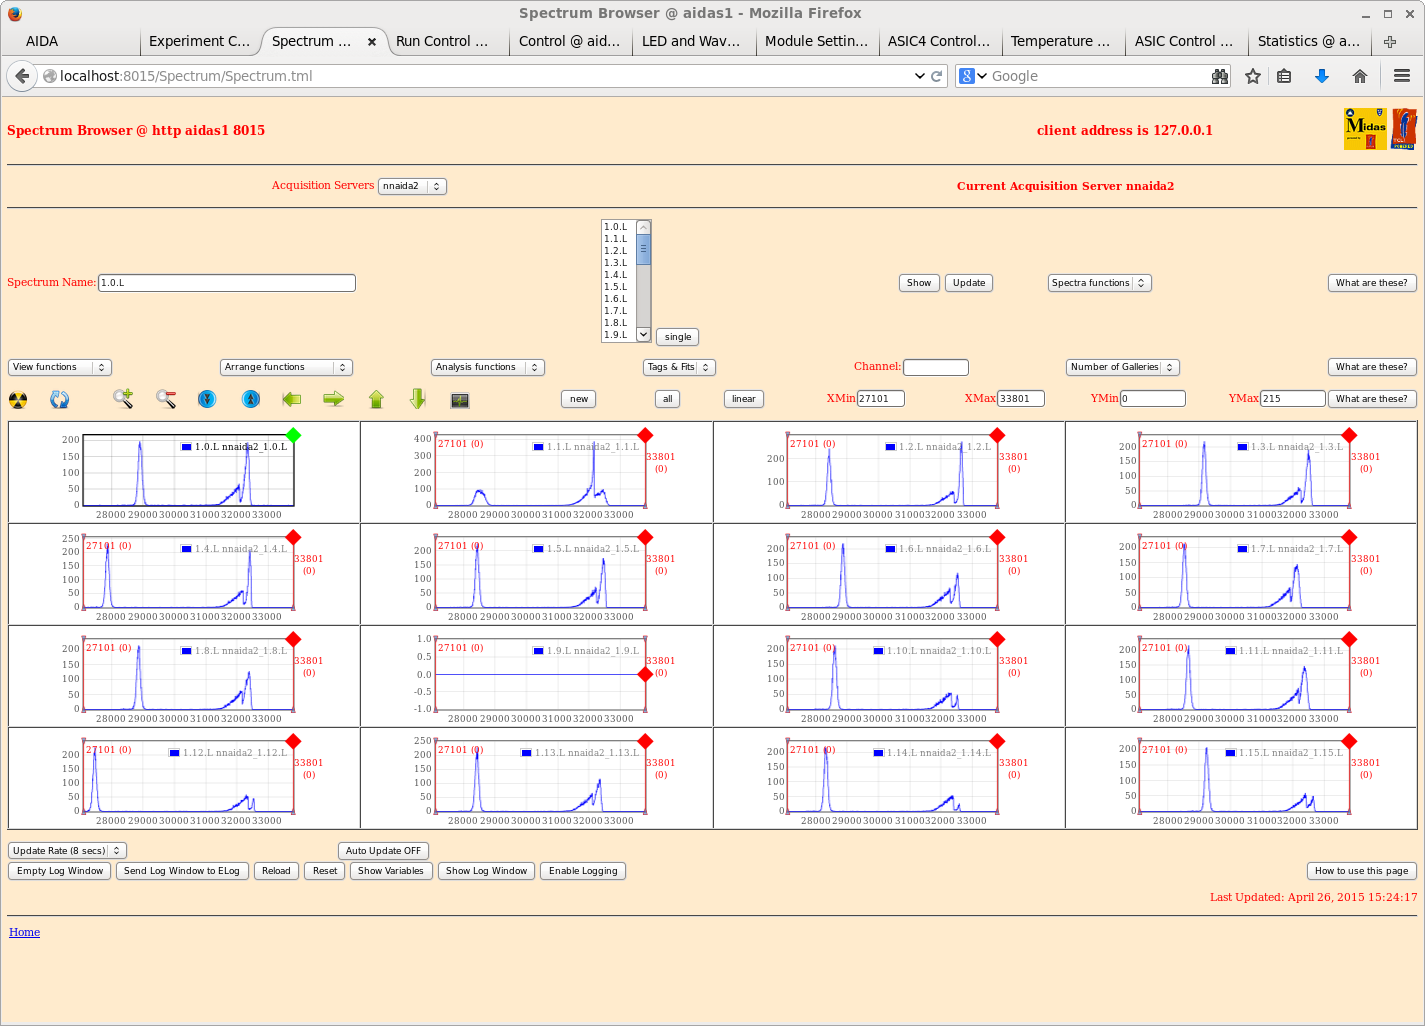Click the Enable Logging button
The height and width of the screenshot is (1026, 1425).
[x=583, y=871]
